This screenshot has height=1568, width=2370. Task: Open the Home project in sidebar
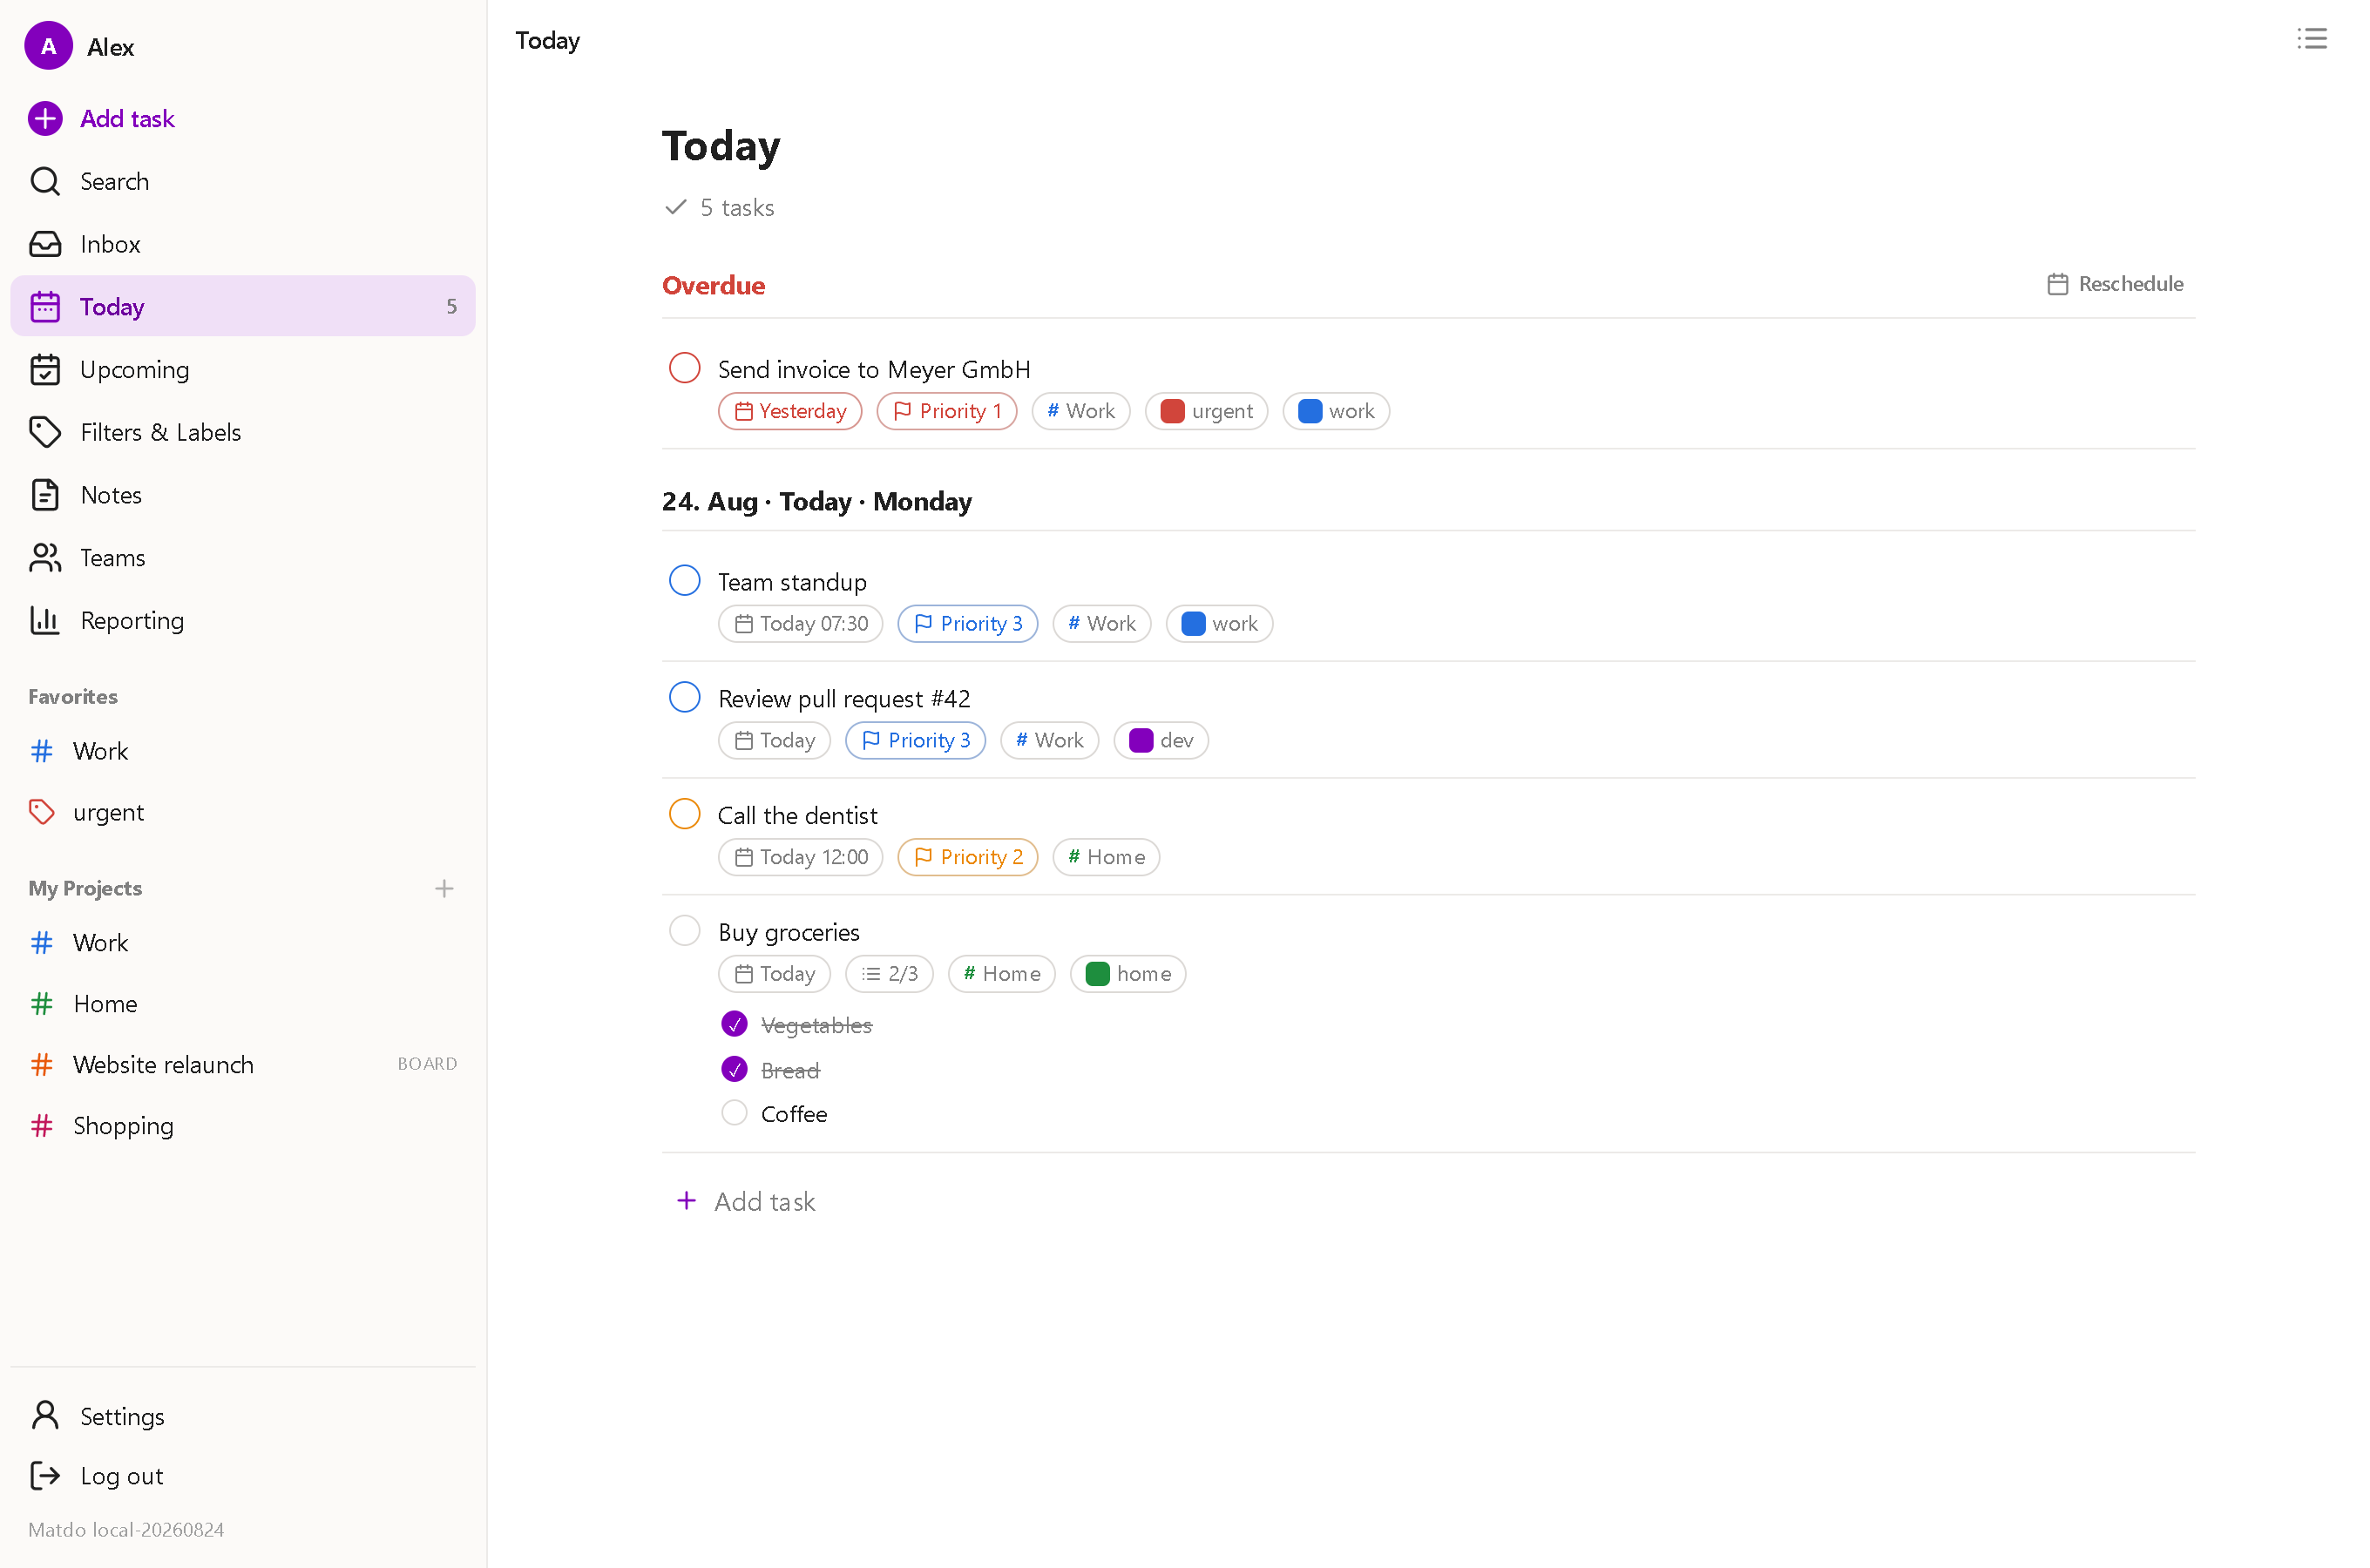[242, 1003]
